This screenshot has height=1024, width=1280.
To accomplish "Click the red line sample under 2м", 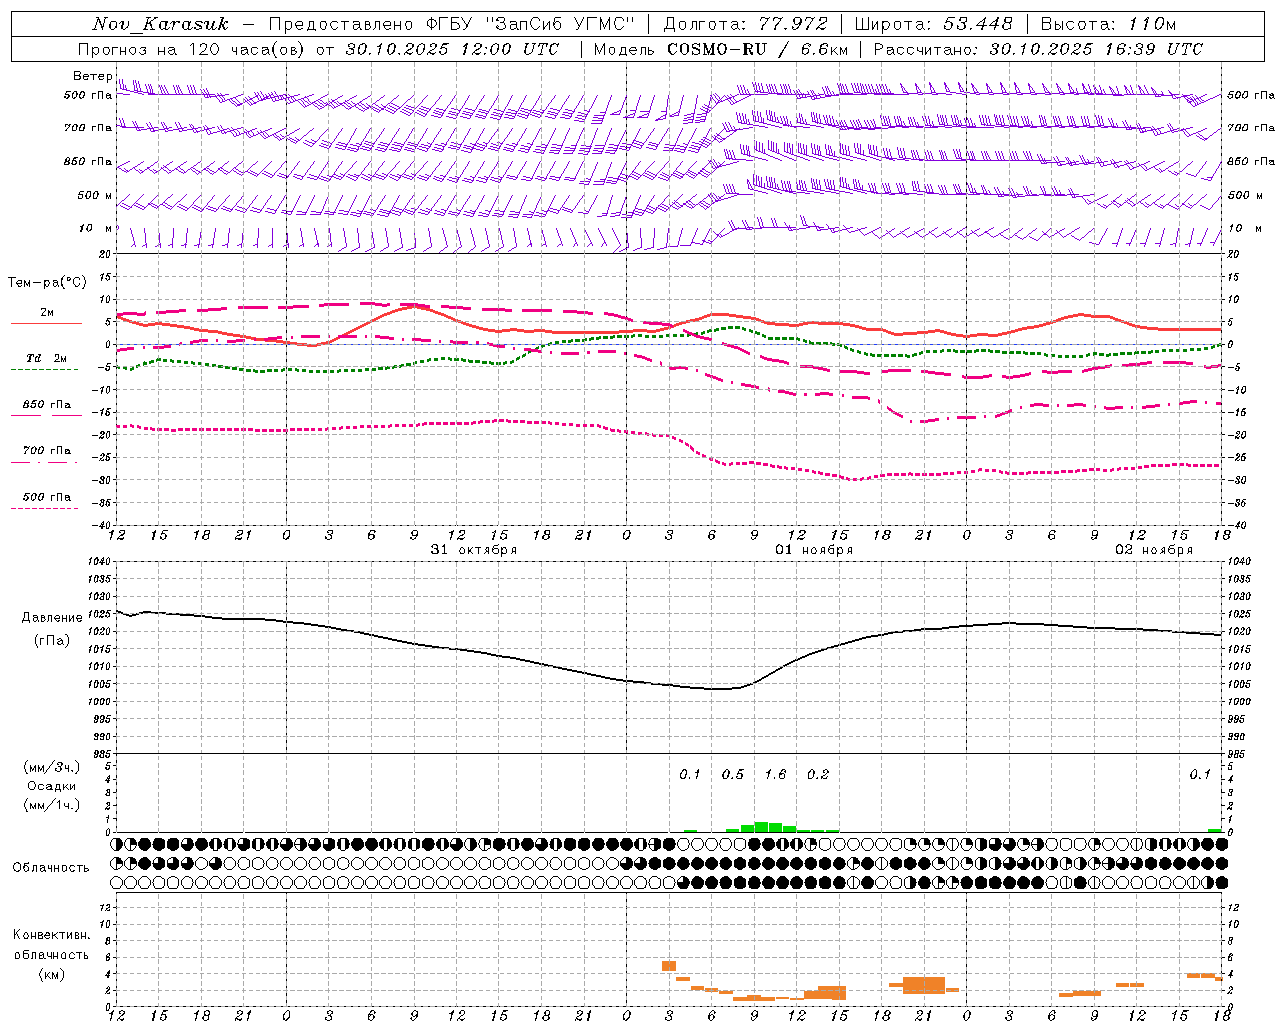I will pos(46,324).
